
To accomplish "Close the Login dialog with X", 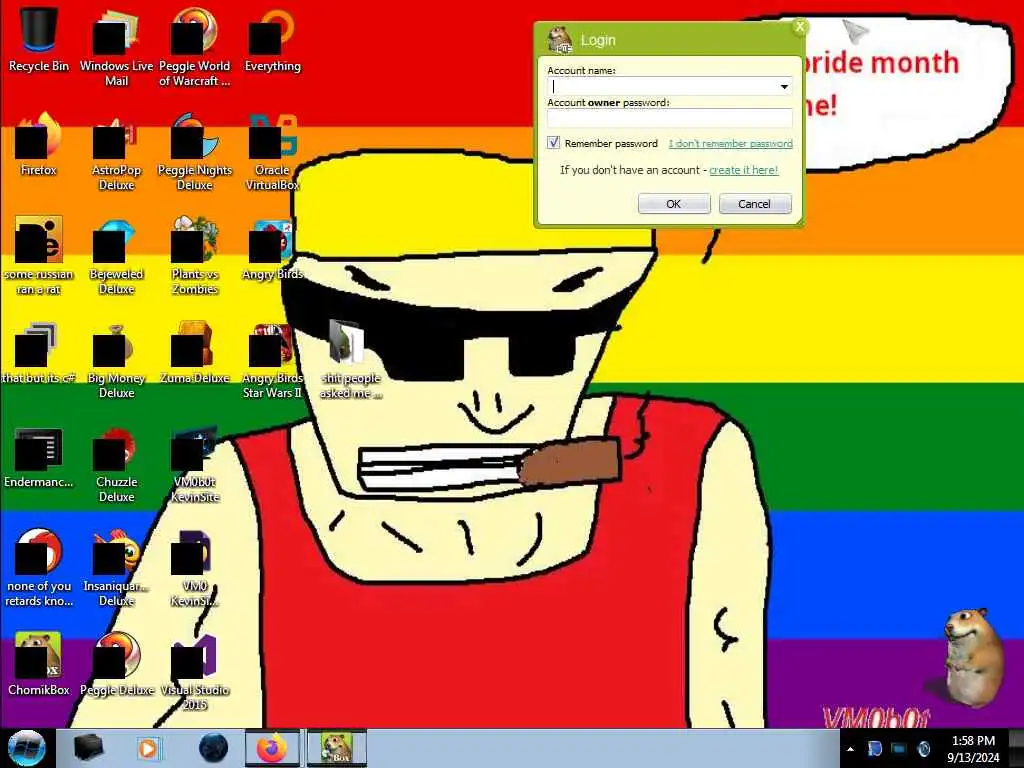I will point(799,27).
